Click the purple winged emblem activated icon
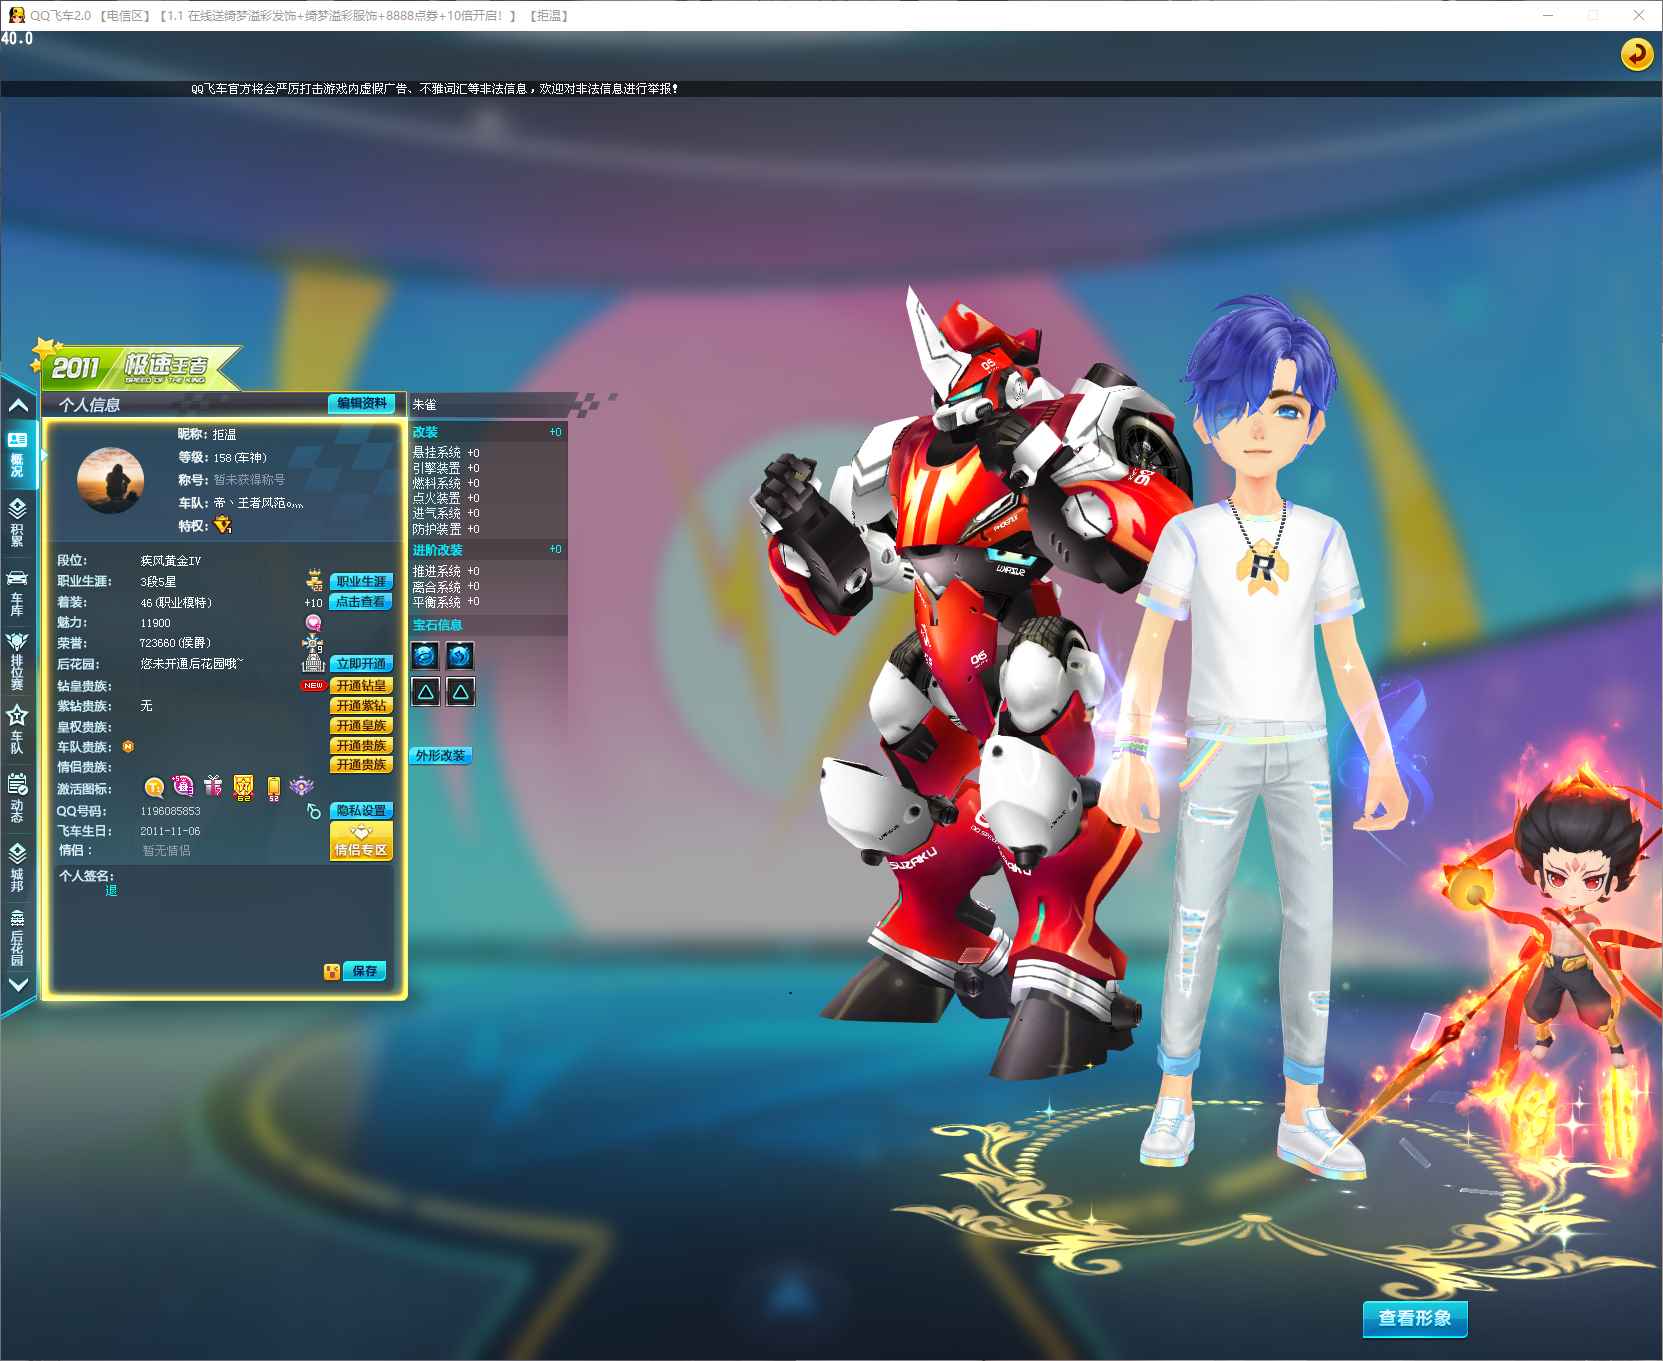Viewport: 1663px width, 1361px height. point(301,787)
